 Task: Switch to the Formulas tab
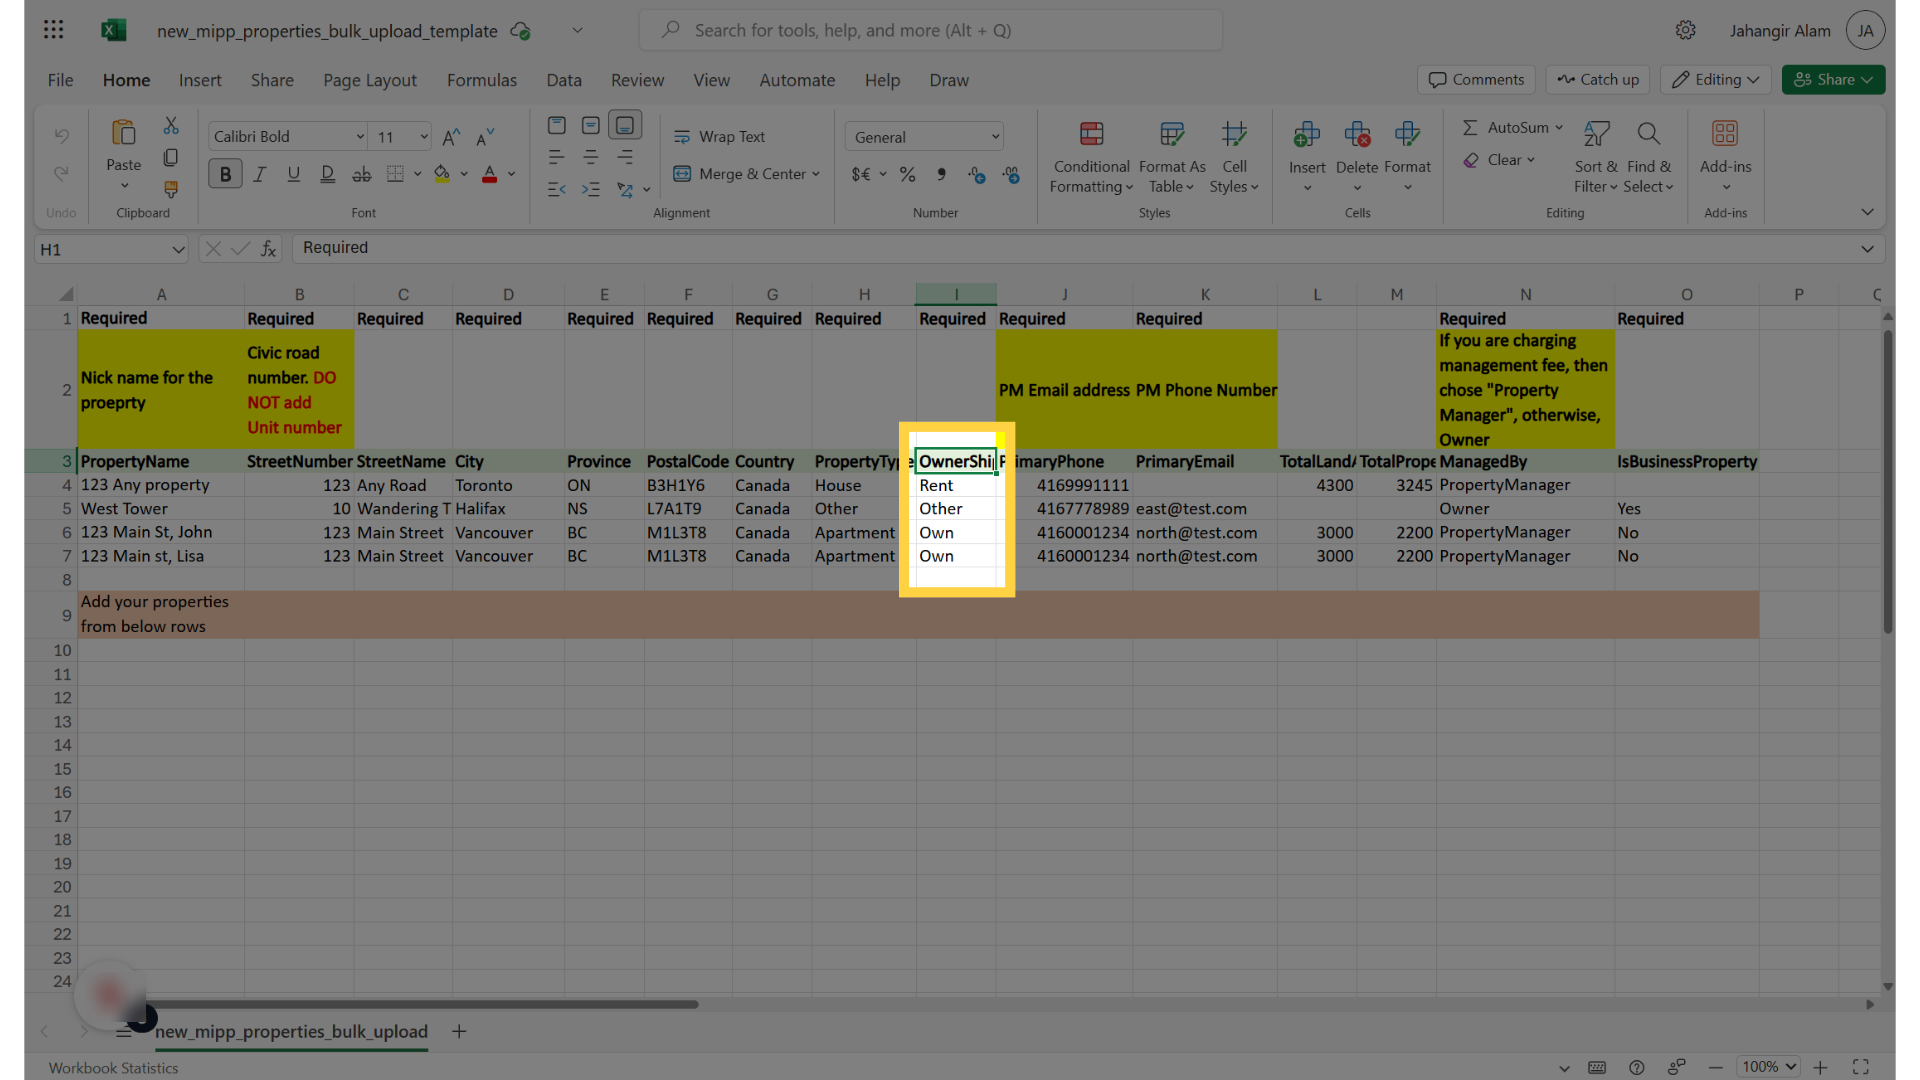[482, 80]
